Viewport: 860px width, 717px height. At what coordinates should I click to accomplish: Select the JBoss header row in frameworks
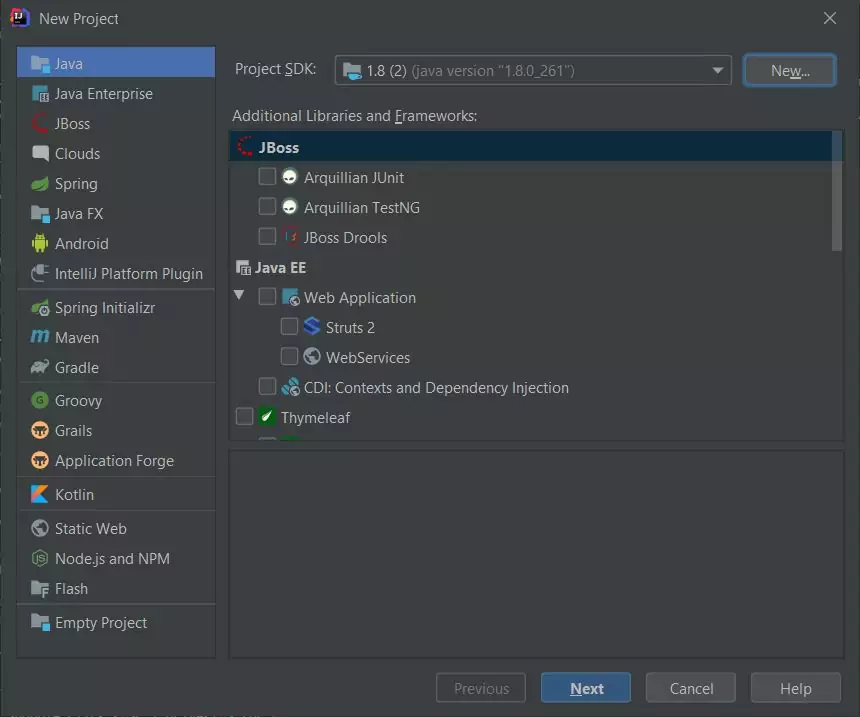[530, 147]
